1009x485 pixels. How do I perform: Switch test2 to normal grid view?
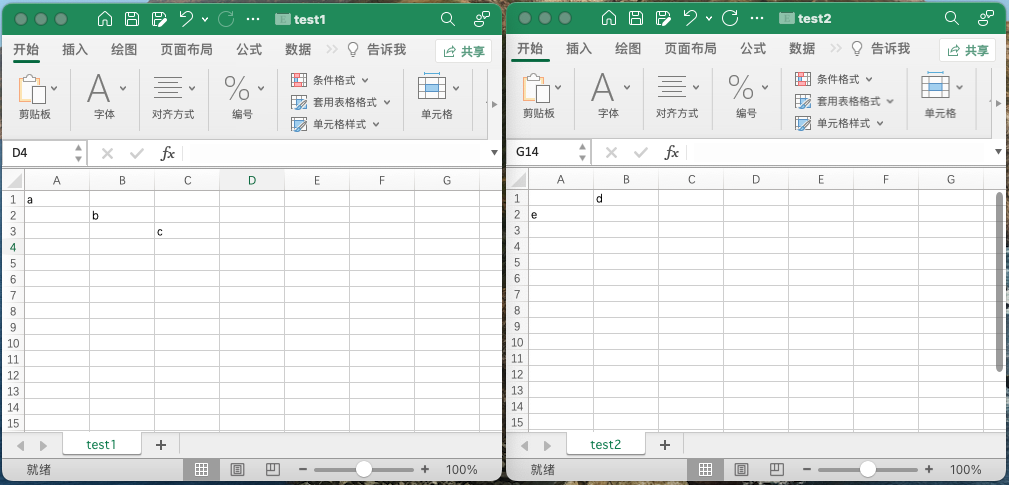pos(705,470)
